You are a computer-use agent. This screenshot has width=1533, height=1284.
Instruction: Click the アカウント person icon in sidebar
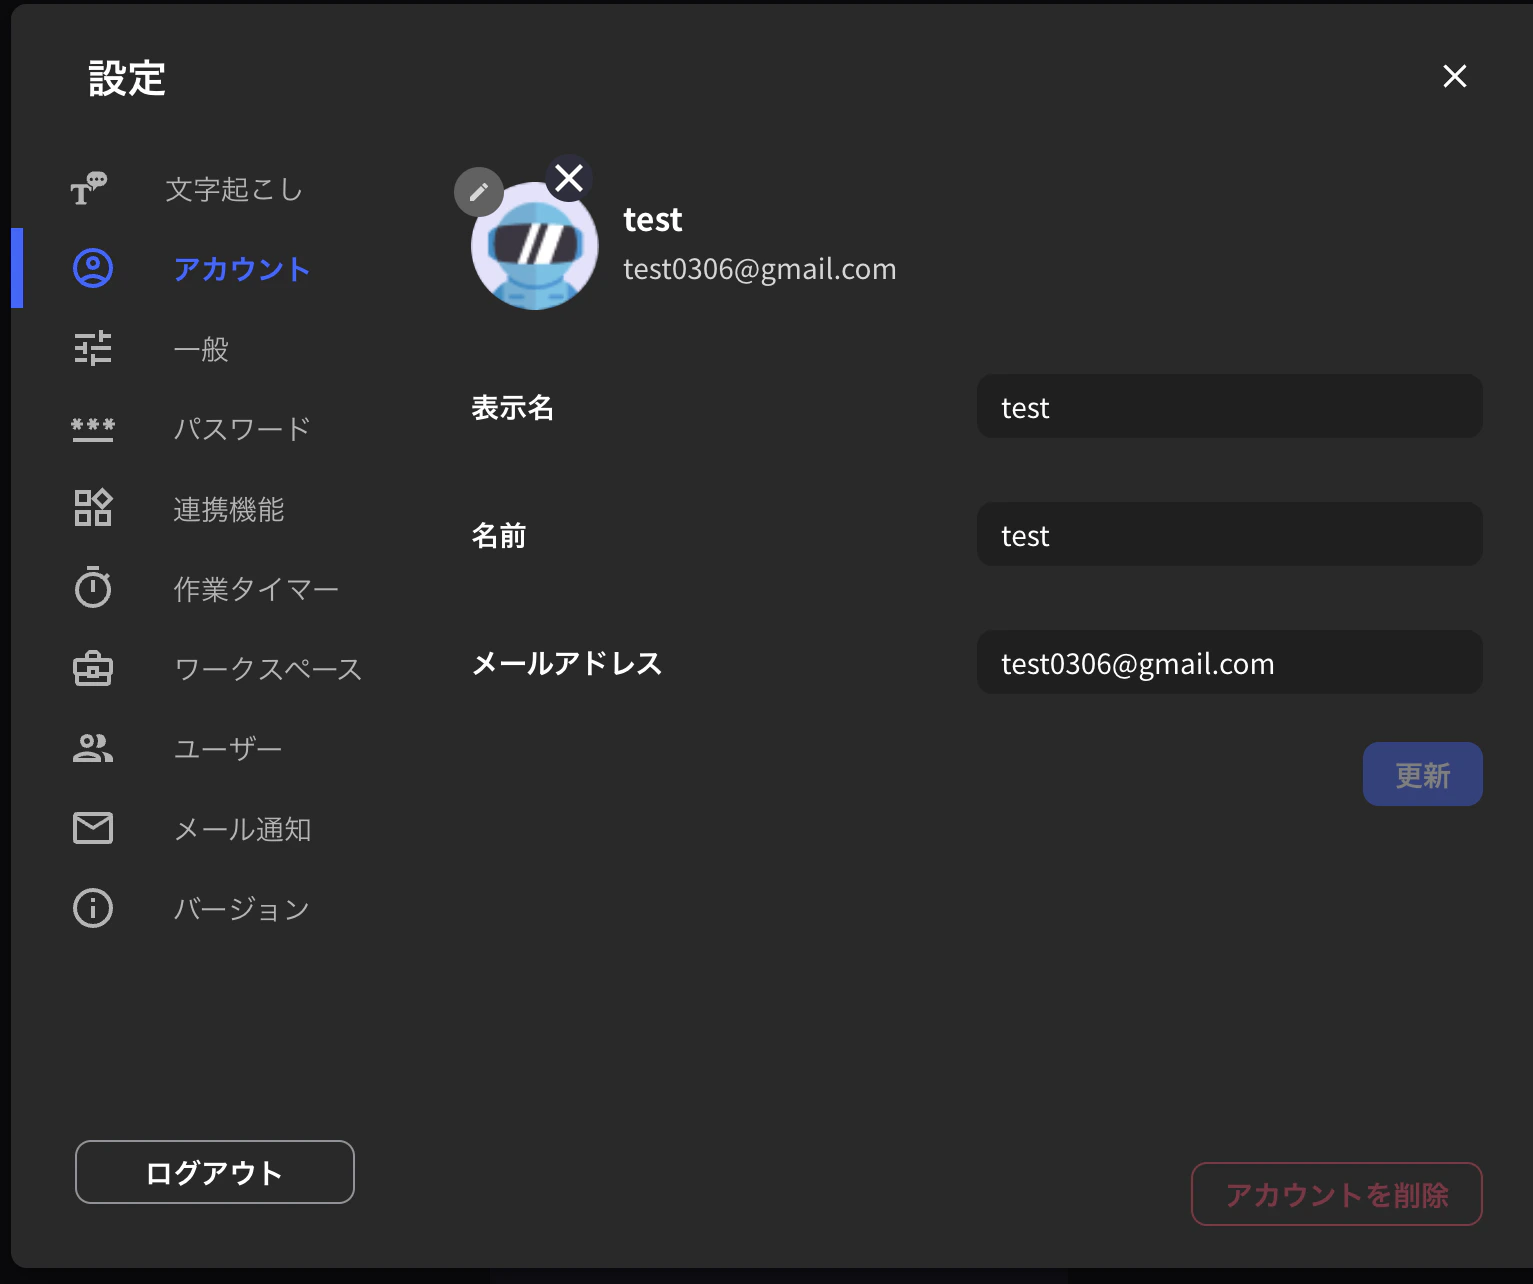[92, 268]
